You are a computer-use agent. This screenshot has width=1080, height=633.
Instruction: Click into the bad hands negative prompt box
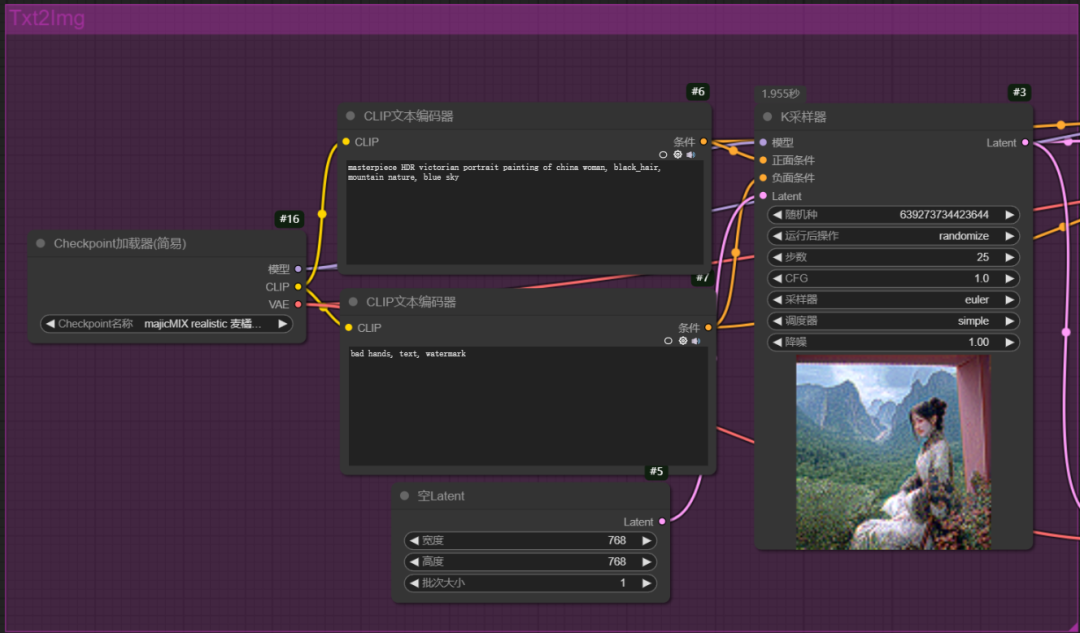(528, 406)
